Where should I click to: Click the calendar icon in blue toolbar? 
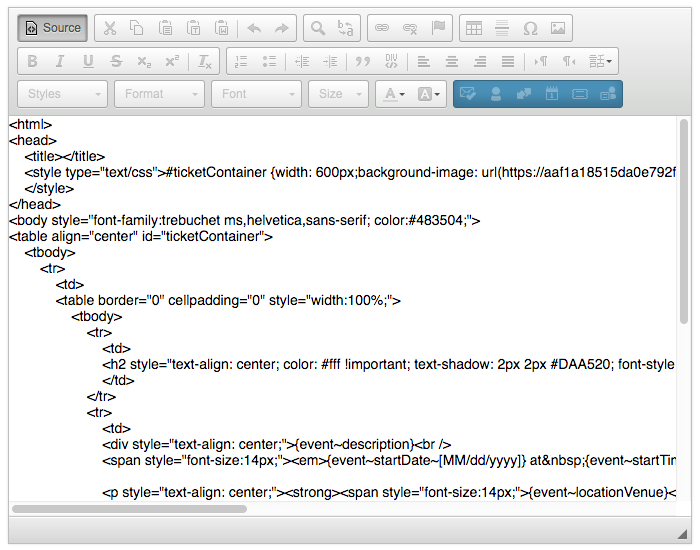pyautogui.click(x=551, y=94)
